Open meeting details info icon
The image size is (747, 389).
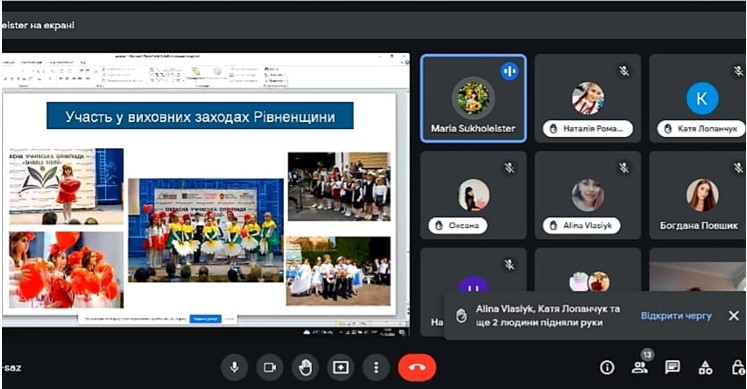(x=607, y=368)
